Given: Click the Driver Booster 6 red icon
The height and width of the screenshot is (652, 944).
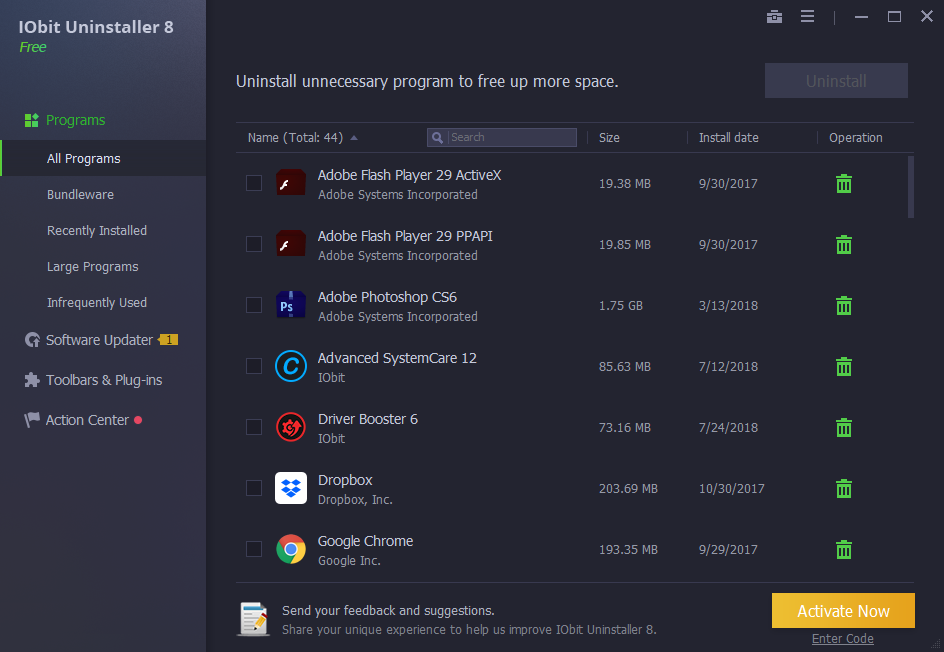Looking at the screenshot, I should coord(291,427).
